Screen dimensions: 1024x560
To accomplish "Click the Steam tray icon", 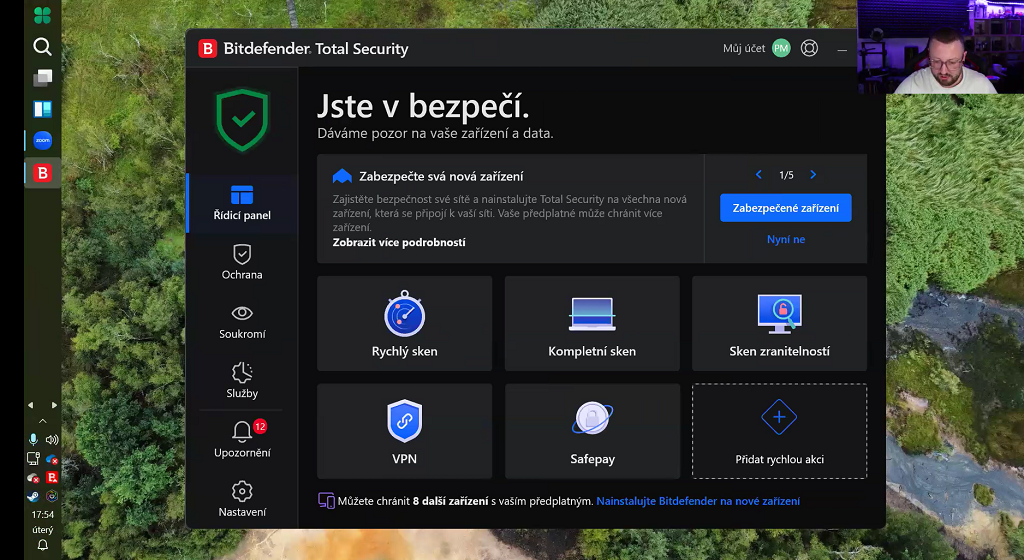I will point(33,497).
